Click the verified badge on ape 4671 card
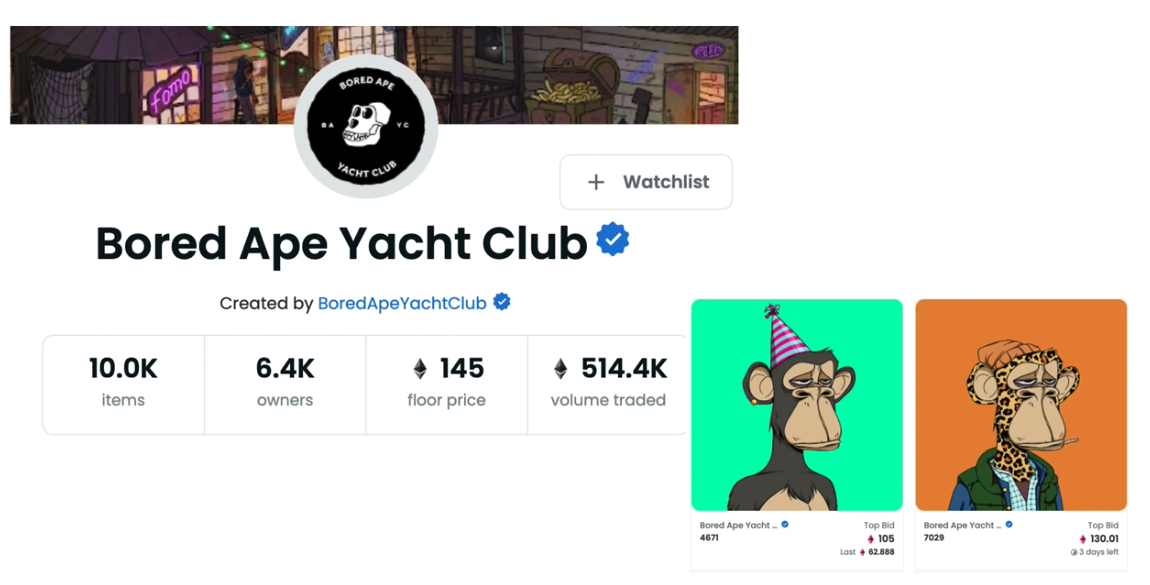 tap(785, 525)
